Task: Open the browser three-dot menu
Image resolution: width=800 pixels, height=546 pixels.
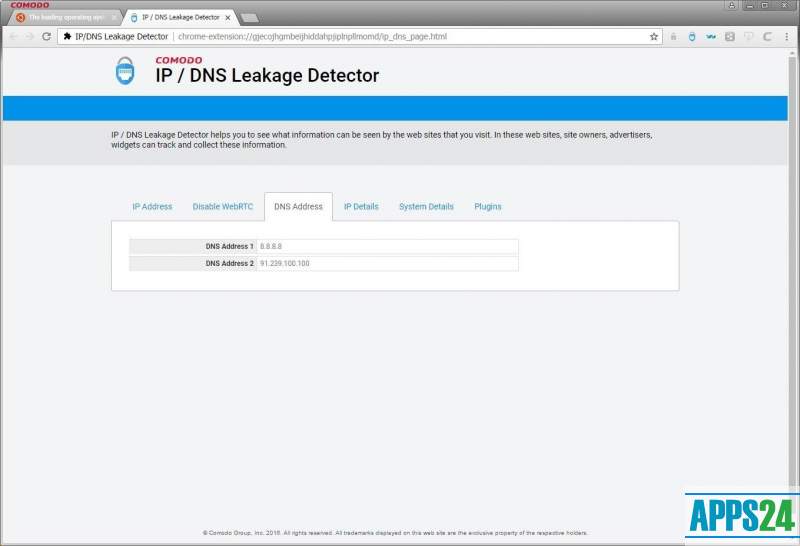Action: [787, 37]
